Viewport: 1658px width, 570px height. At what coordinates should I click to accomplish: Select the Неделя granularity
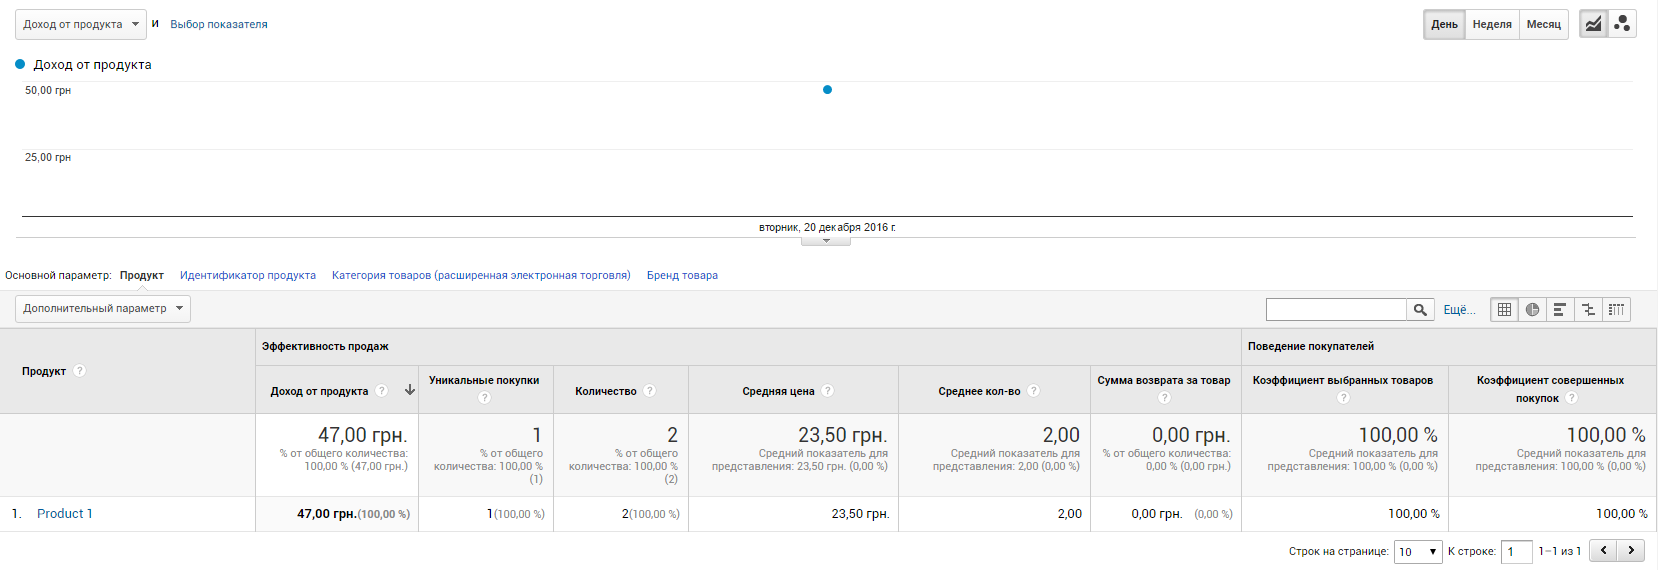(1492, 24)
